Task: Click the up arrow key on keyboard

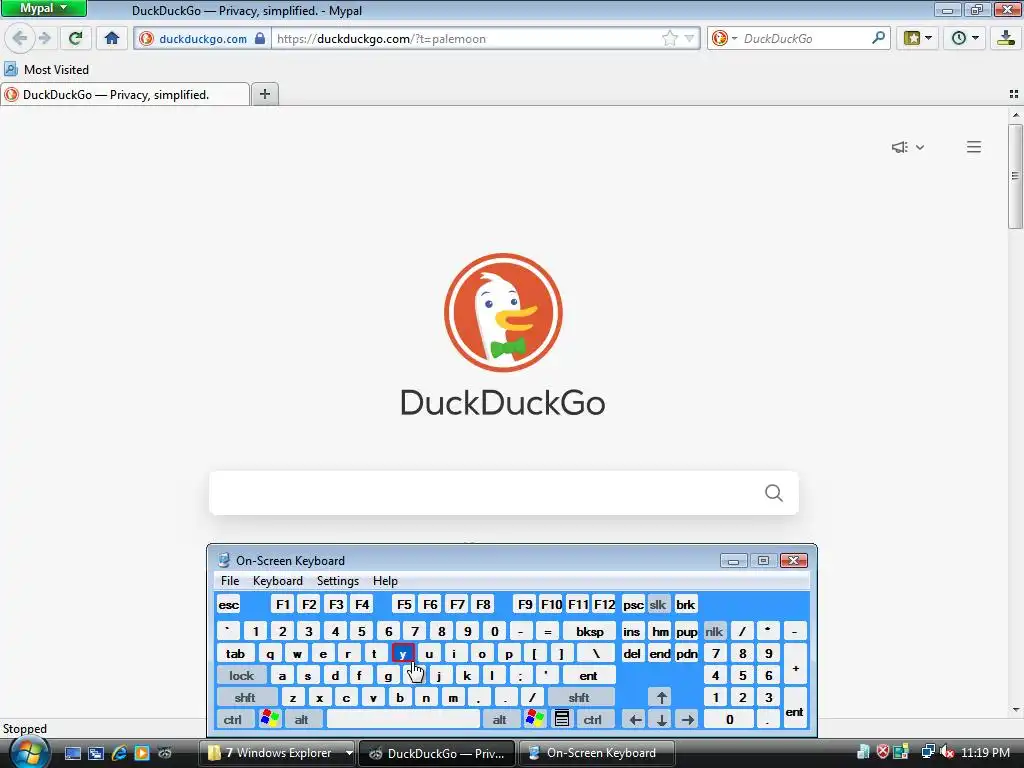Action: pos(662,697)
